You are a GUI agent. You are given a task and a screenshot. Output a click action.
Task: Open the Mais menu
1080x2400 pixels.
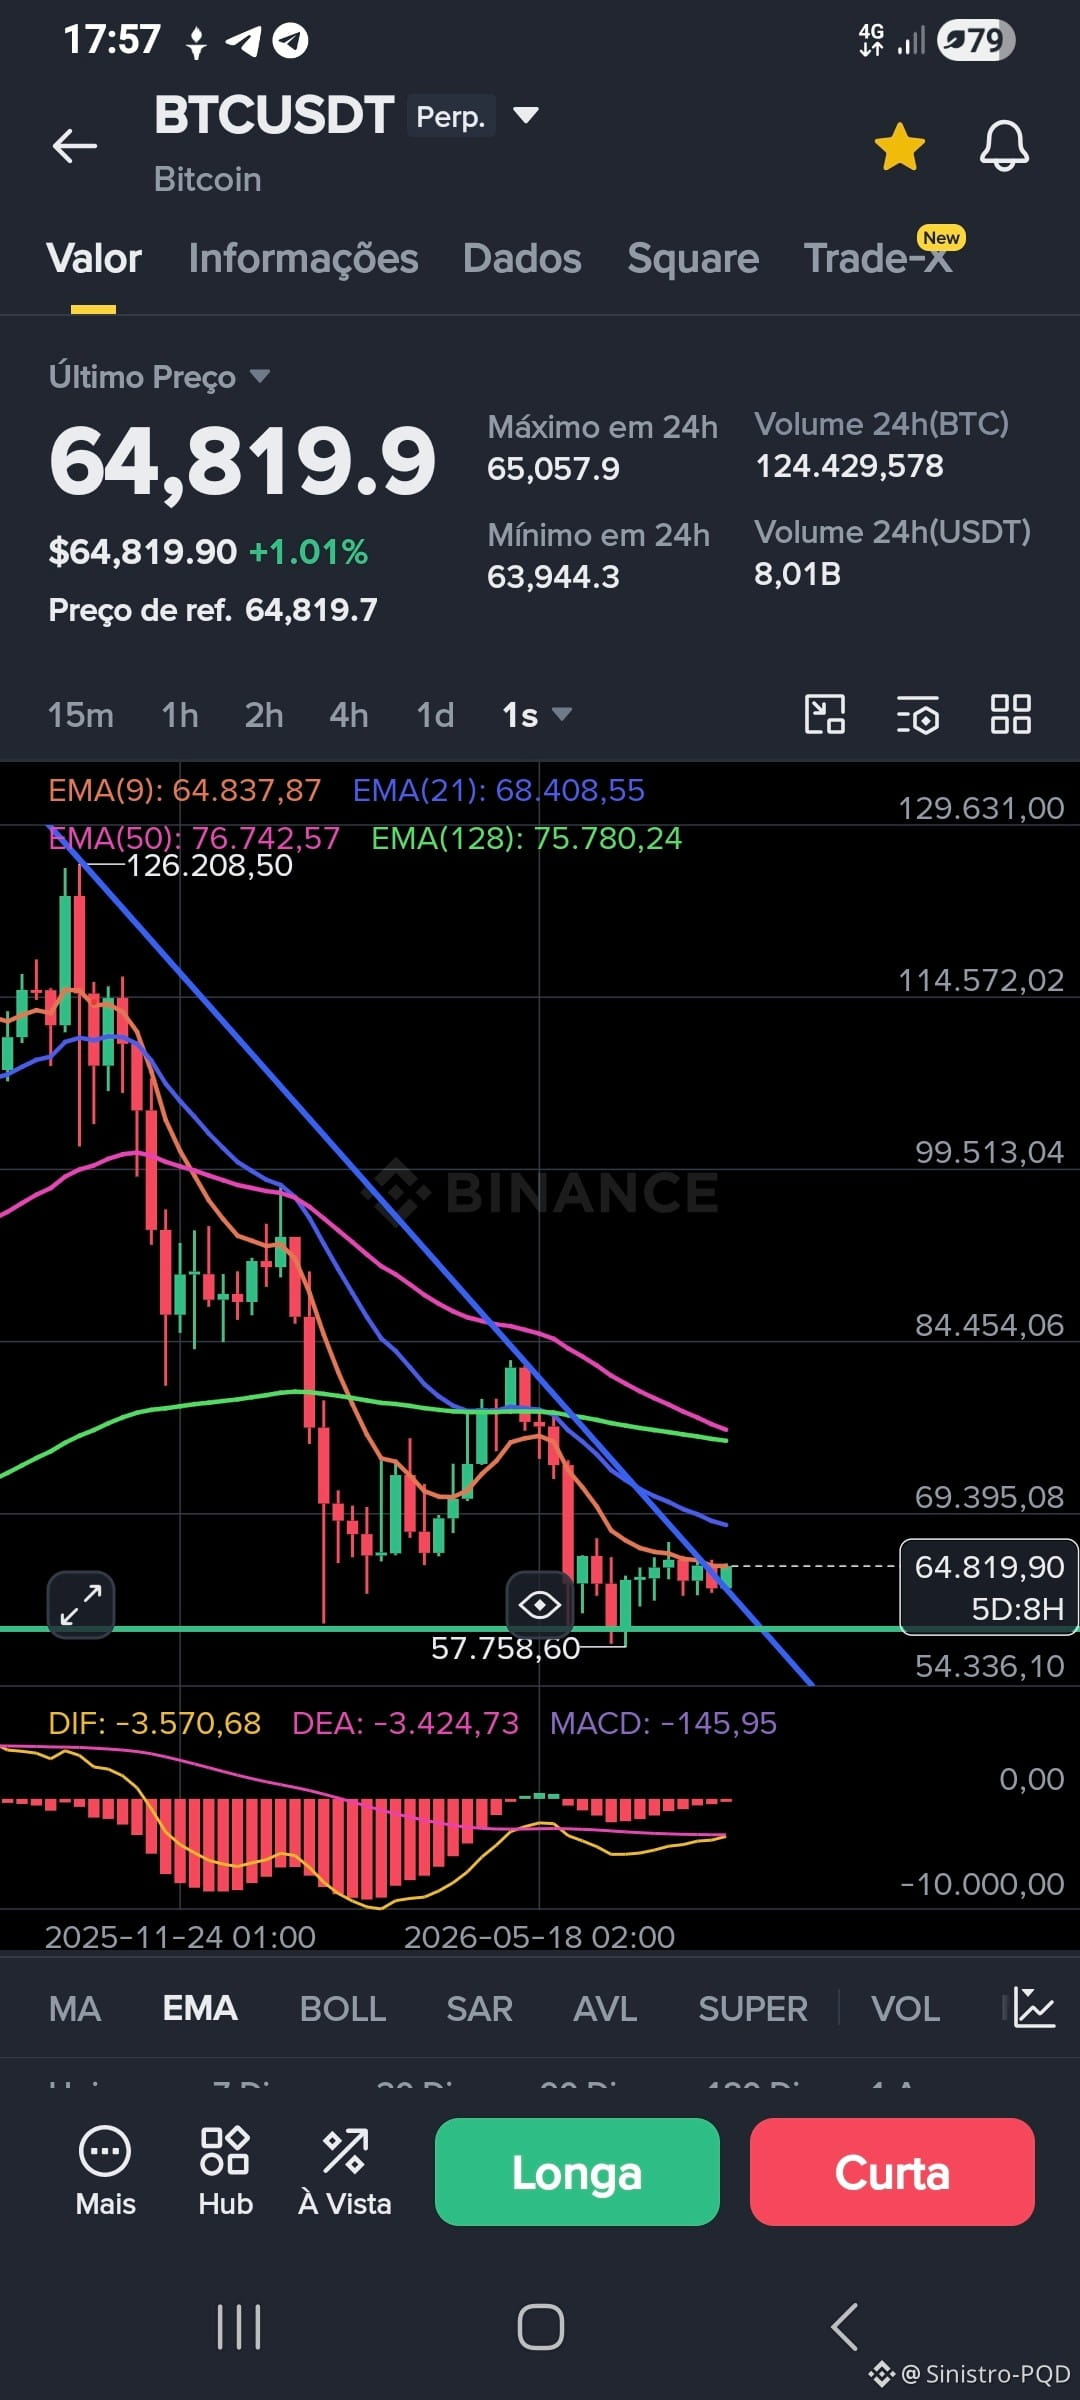tap(105, 2171)
